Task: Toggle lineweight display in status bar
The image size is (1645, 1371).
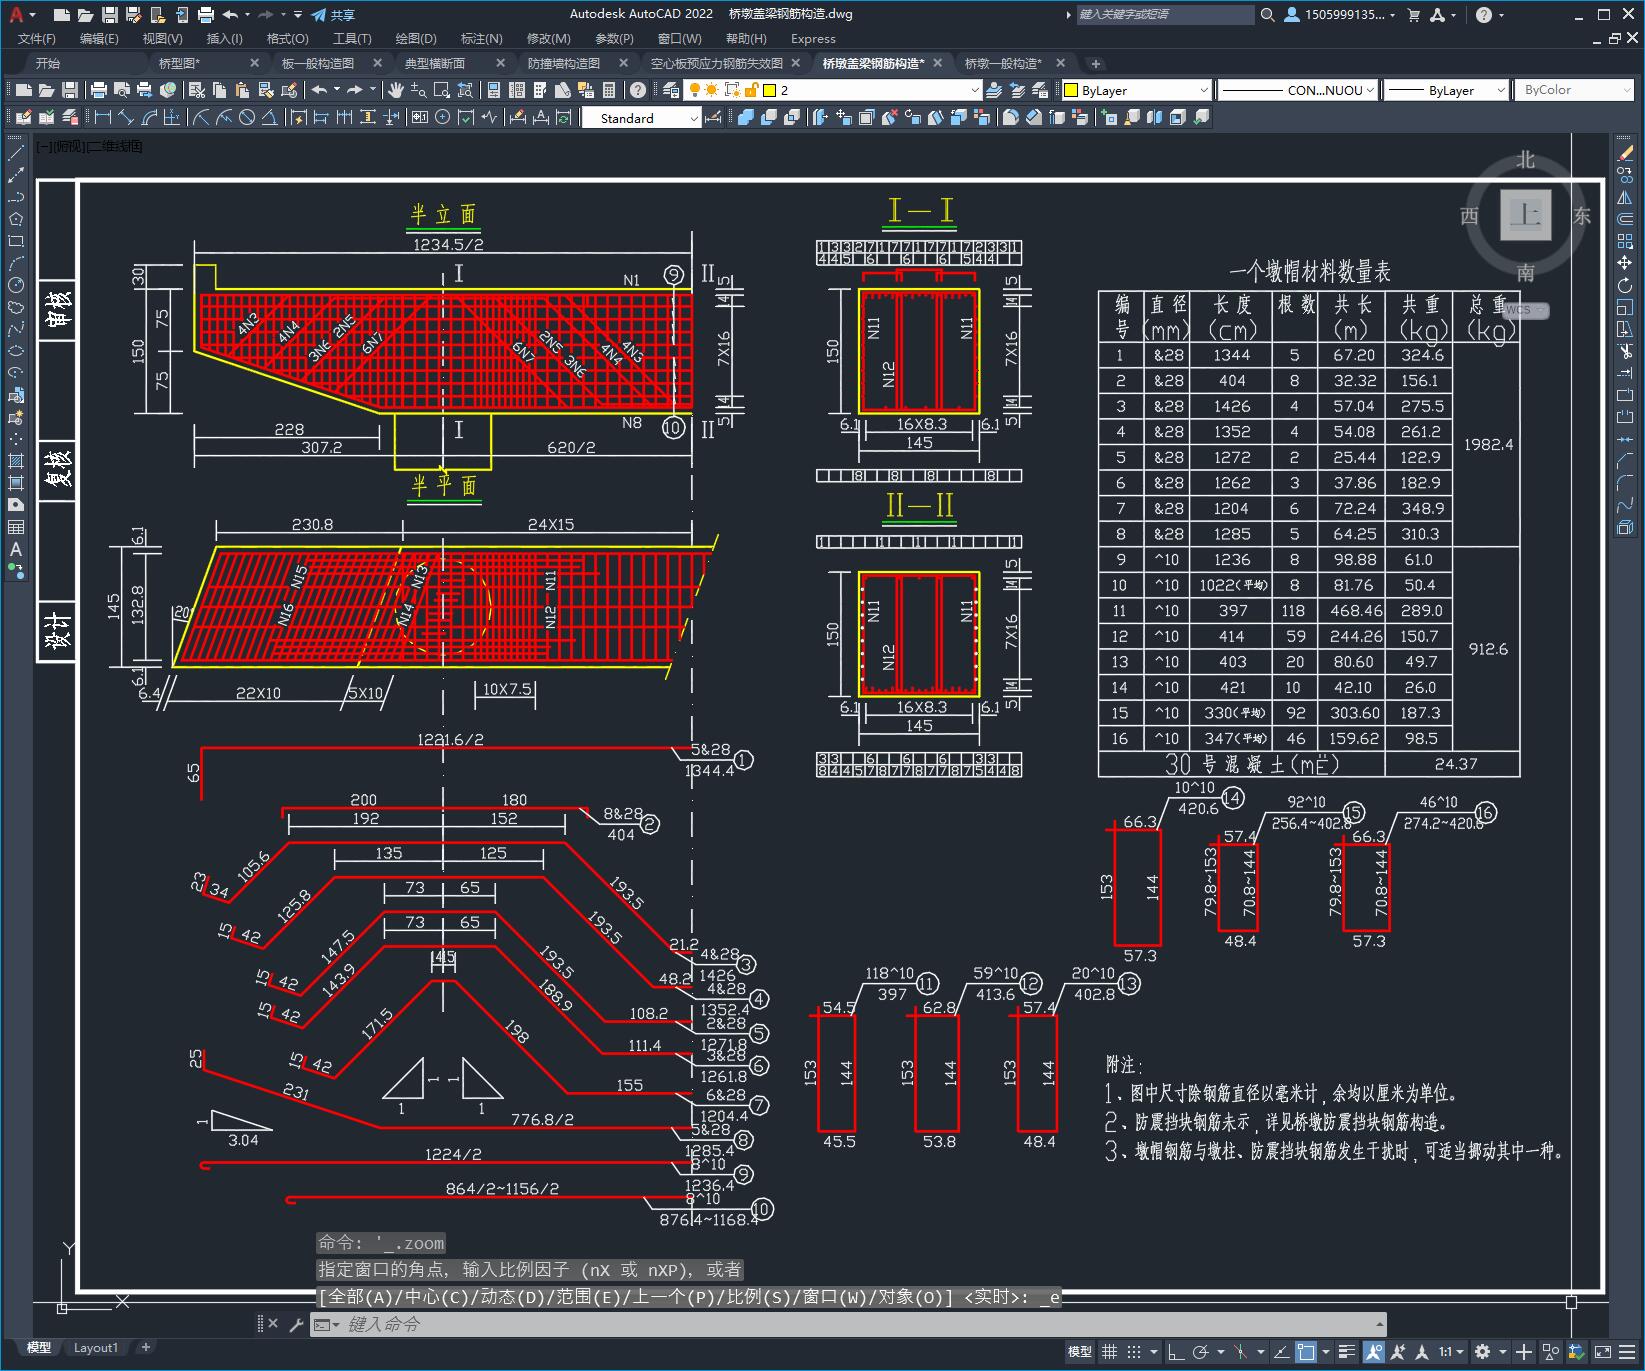Action: click(1348, 1352)
